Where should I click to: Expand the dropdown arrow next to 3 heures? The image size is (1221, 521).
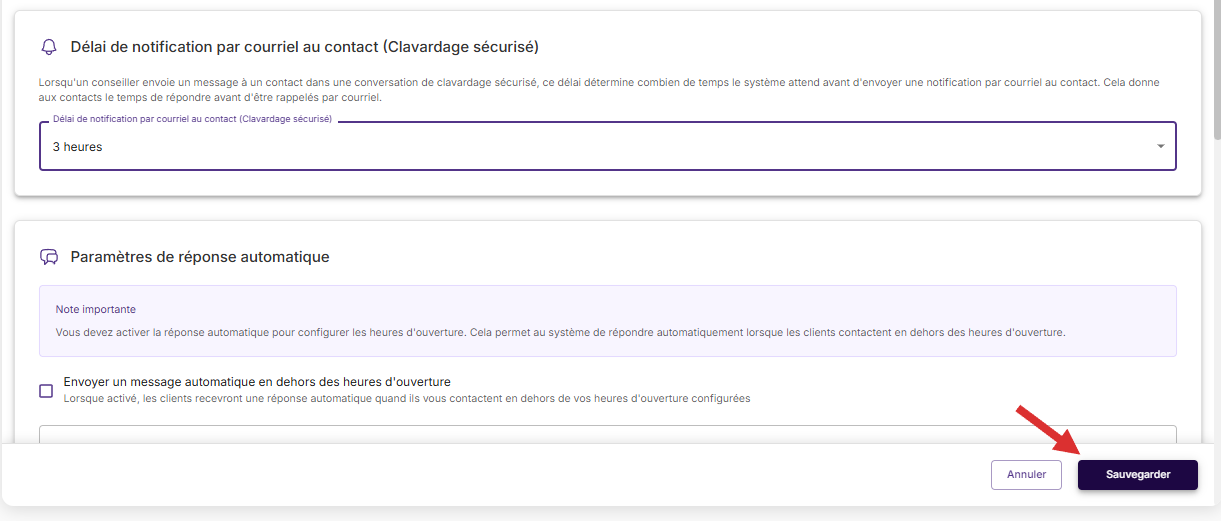coord(1160,147)
